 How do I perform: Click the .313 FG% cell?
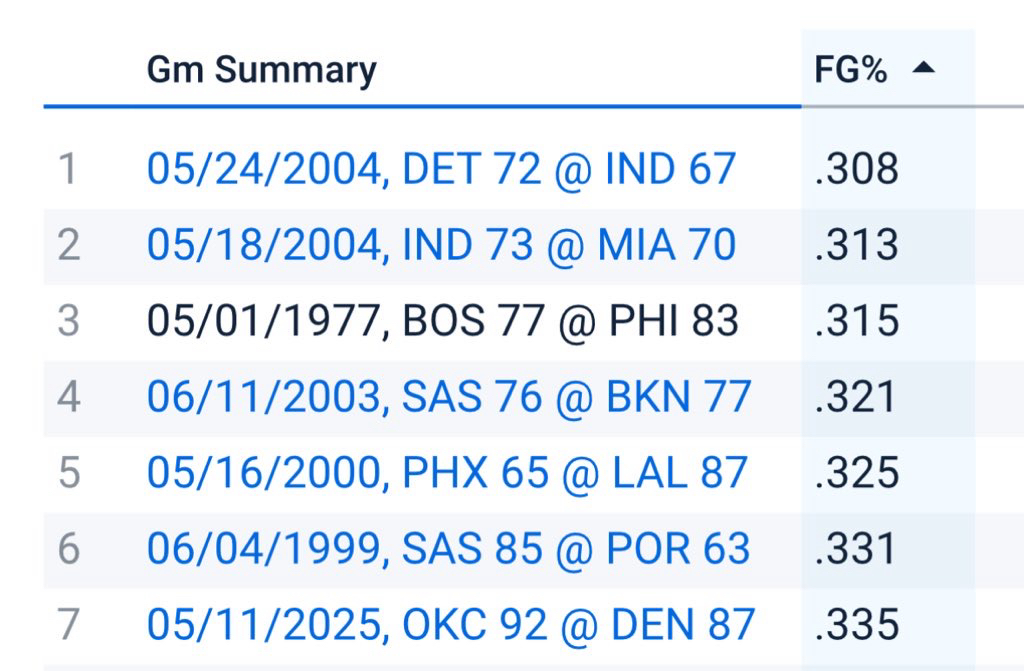coord(856,245)
